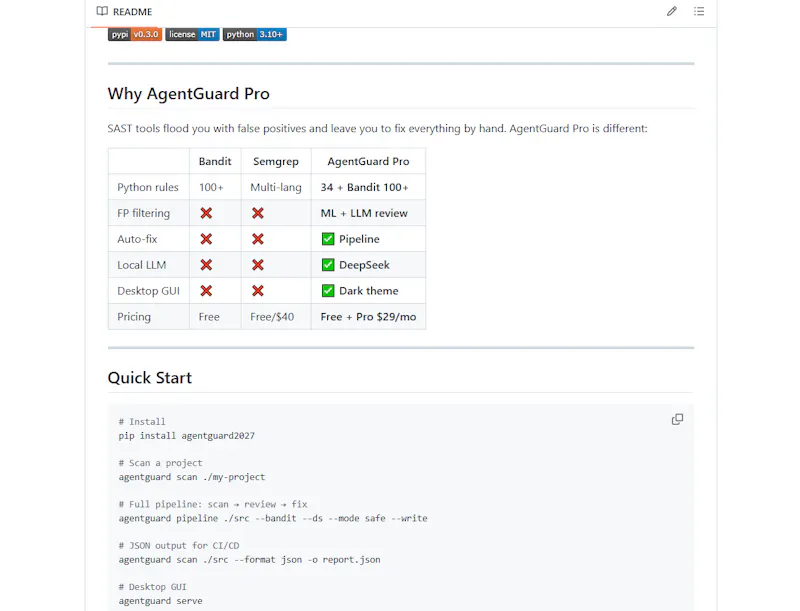Click the pip install agentguard2027 line
Screen dimensions: 800x611
click(186, 436)
